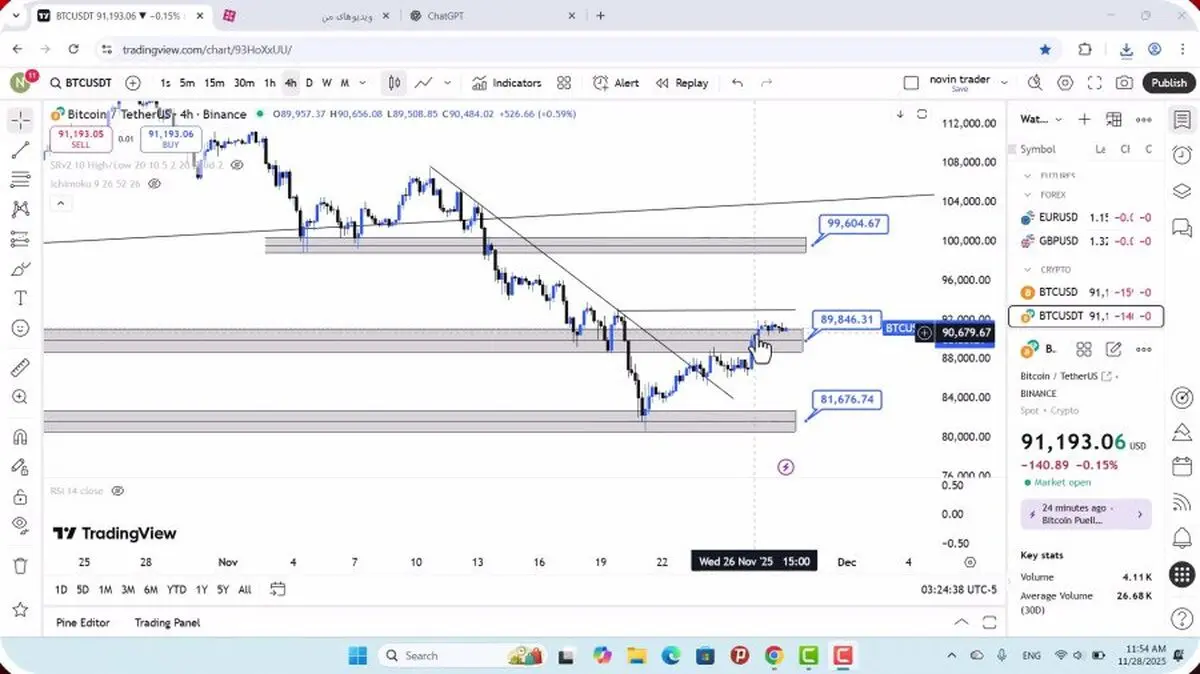Select the 1Y date range
This screenshot has height=674, width=1200.
point(202,590)
